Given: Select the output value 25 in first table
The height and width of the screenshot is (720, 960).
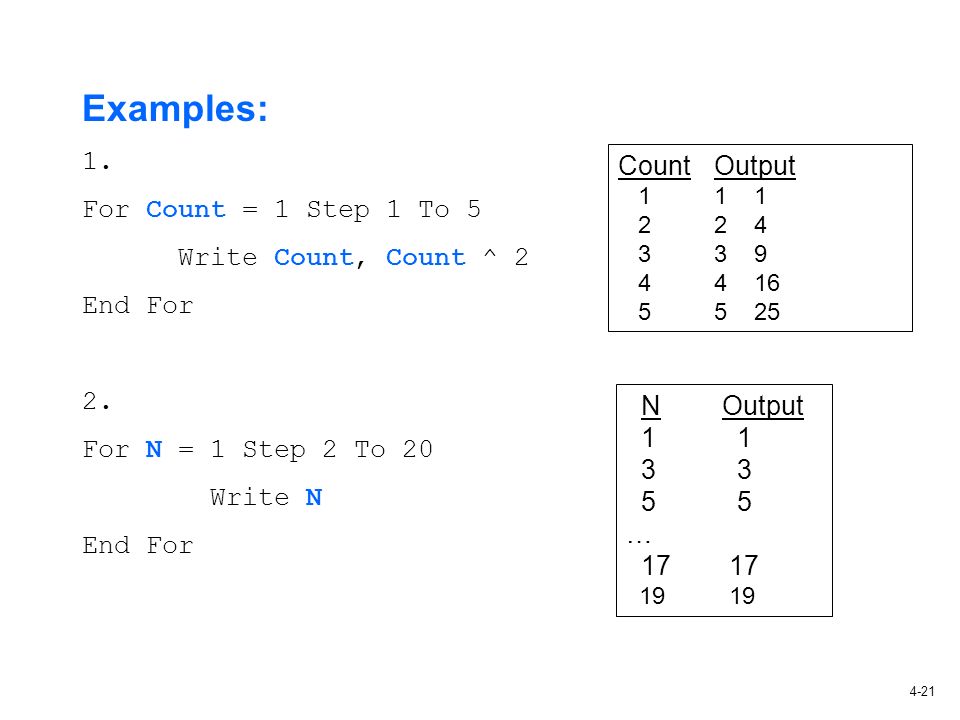Looking at the screenshot, I should (767, 312).
